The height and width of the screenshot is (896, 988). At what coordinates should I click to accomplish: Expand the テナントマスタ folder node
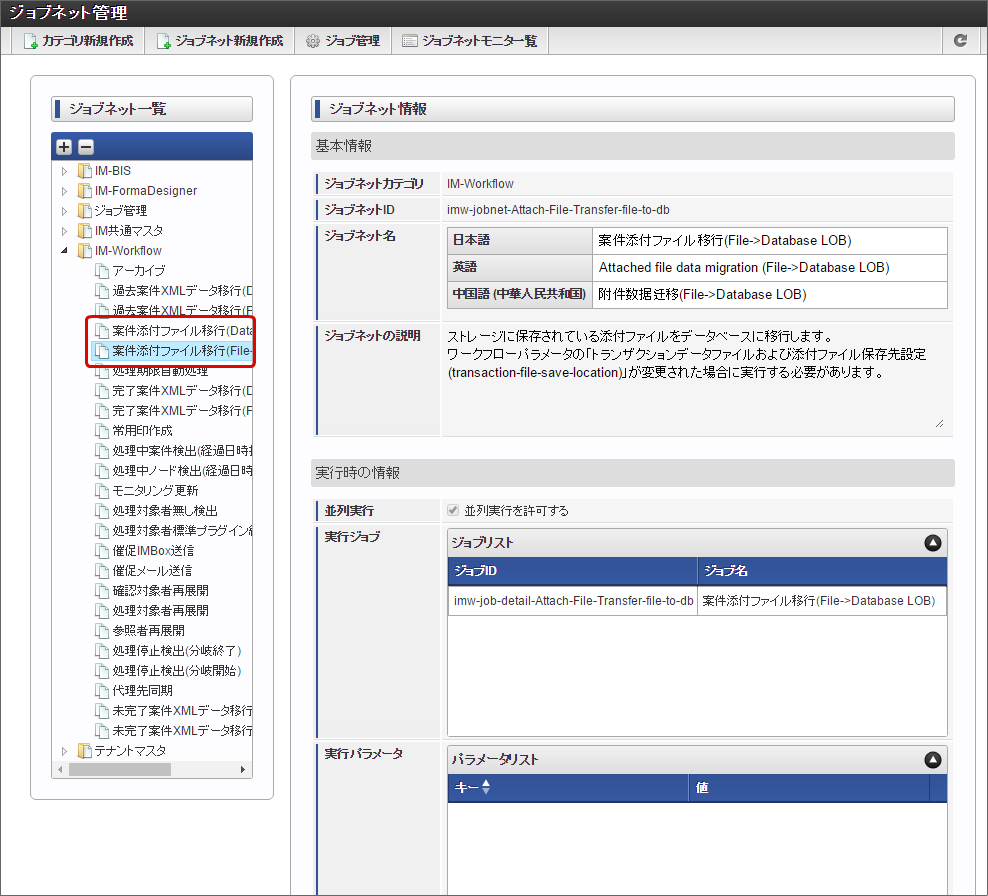64,751
